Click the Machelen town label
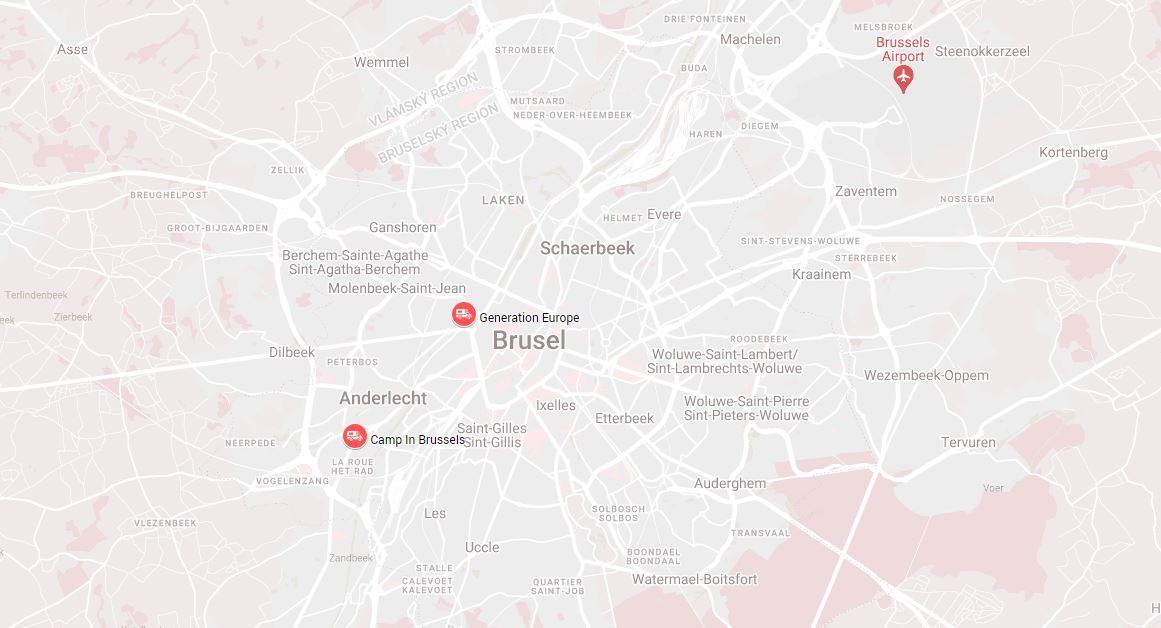Screen dimensions: 1161x628 coord(750,39)
